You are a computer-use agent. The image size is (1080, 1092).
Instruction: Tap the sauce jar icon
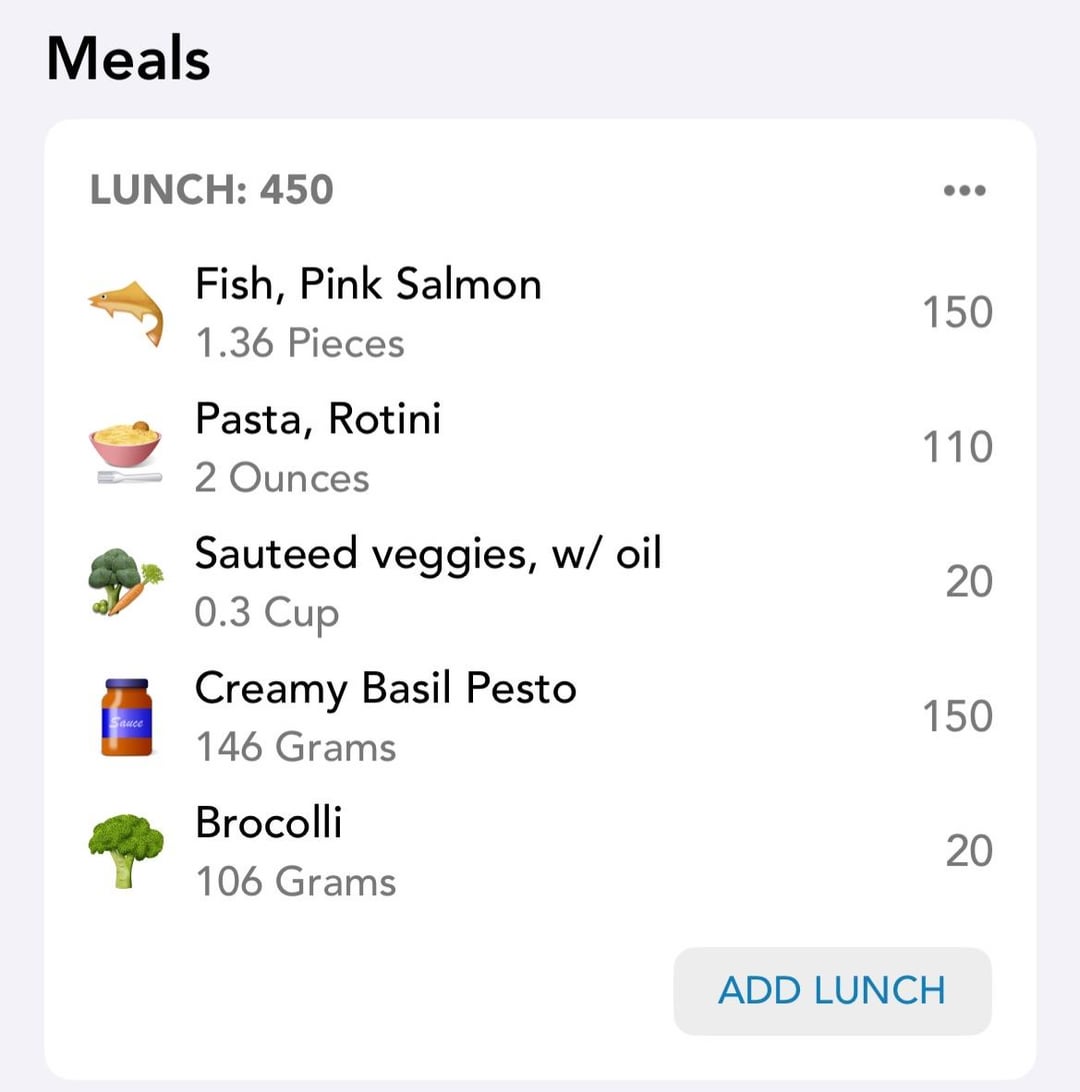[126, 717]
